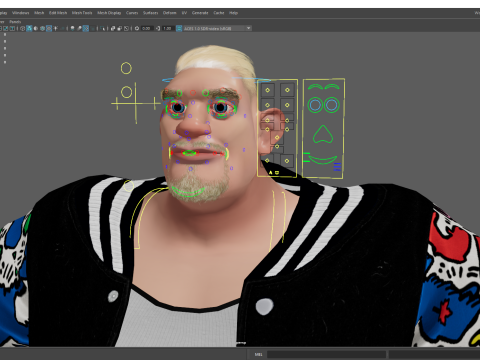Select the green nose control in face picker
Viewport: 480px width, 360px height.
pyautogui.click(x=323, y=134)
